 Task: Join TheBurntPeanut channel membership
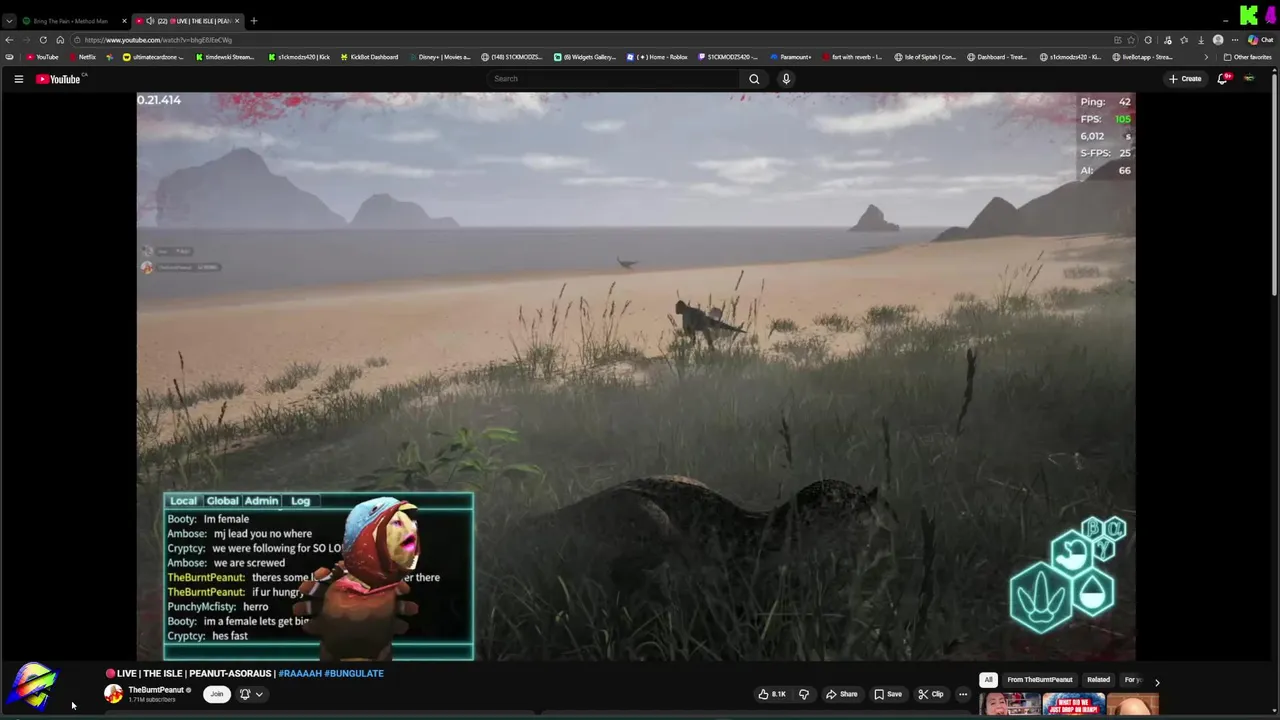217,694
